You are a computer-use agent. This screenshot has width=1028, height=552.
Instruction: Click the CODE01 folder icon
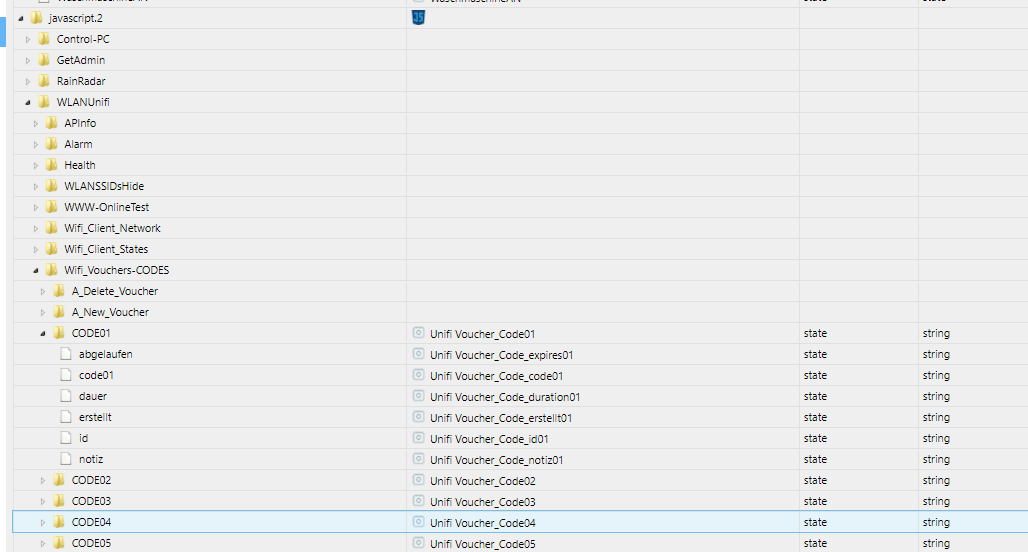[59, 332]
